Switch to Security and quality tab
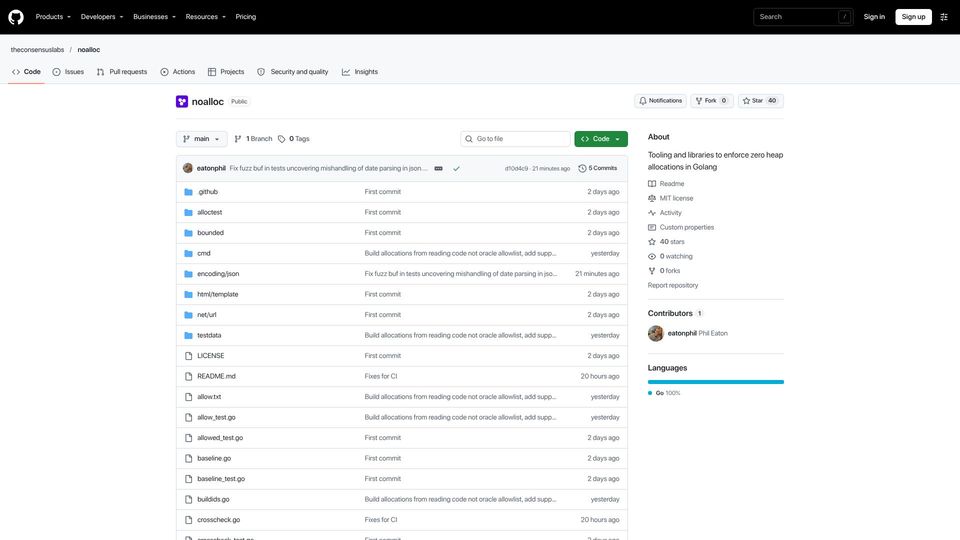 click(x=293, y=72)
